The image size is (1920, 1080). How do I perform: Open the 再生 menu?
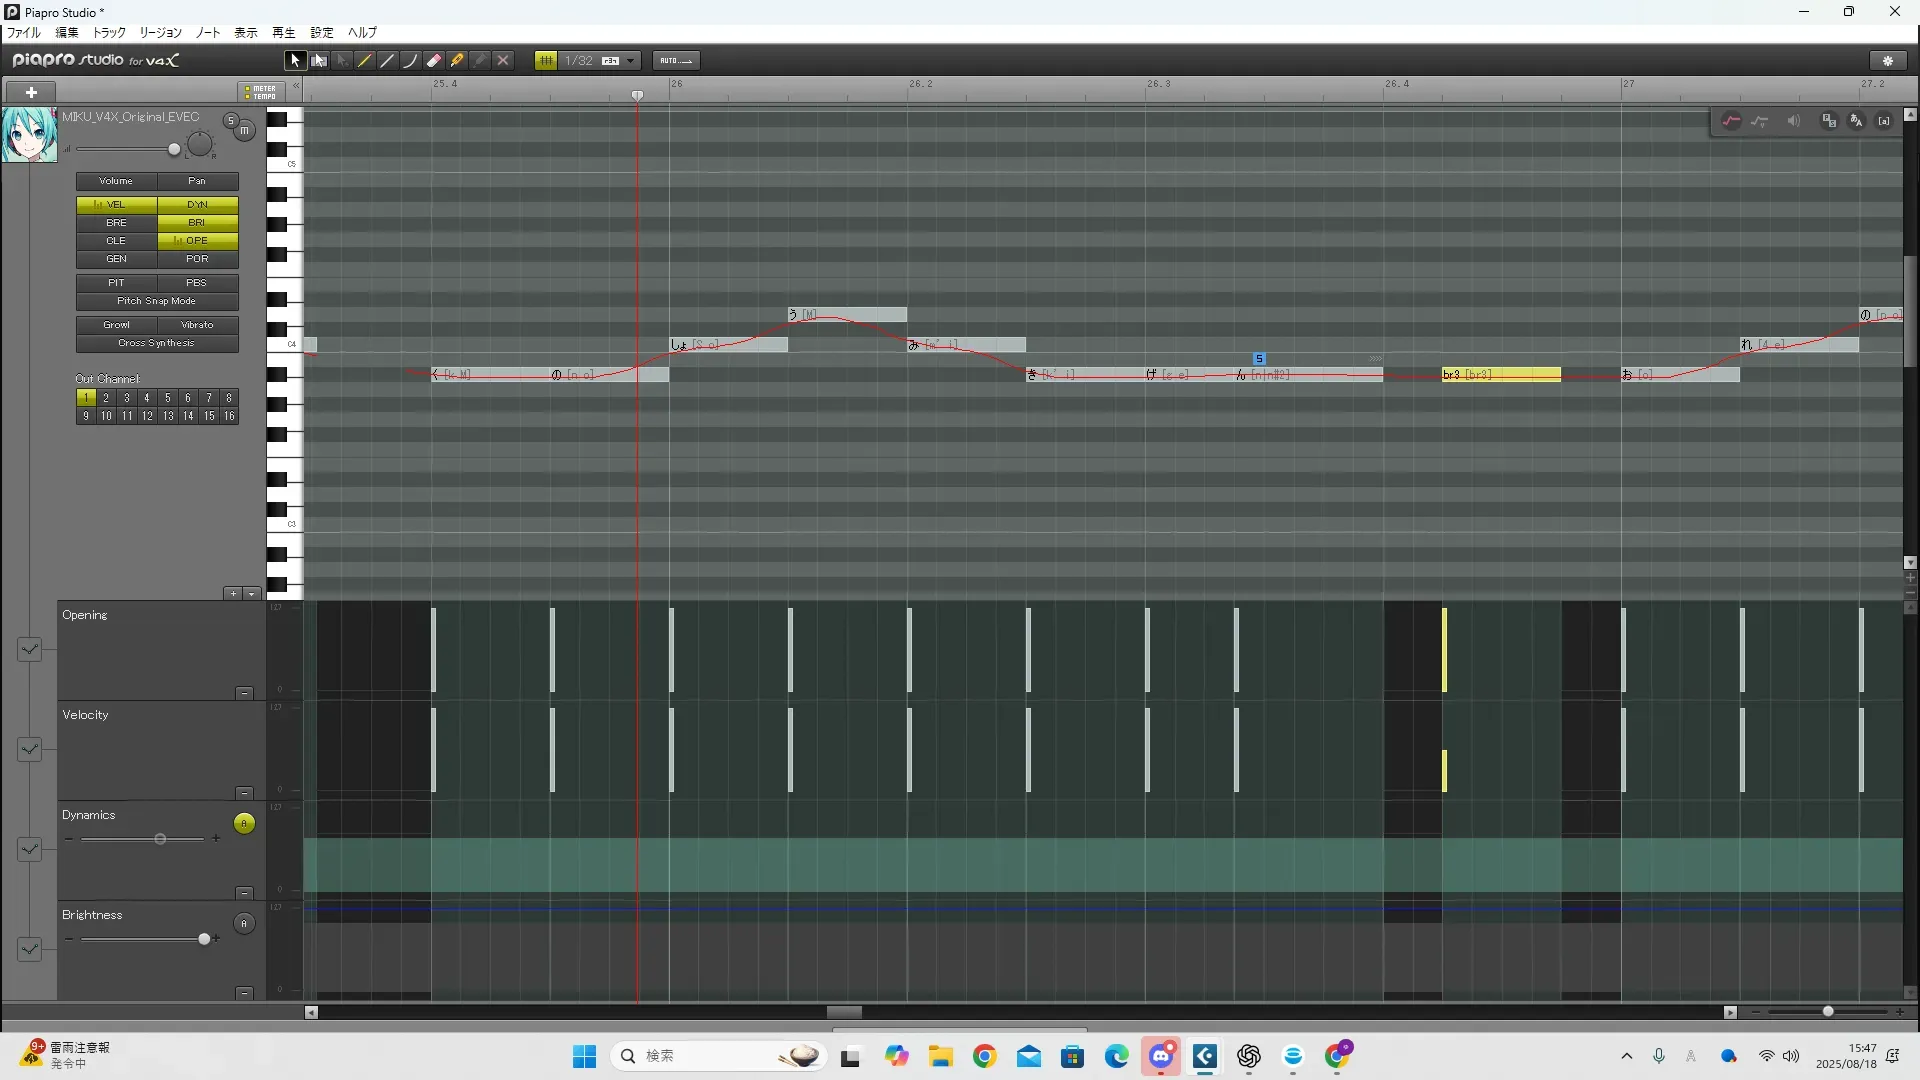(x=284, y=33)
